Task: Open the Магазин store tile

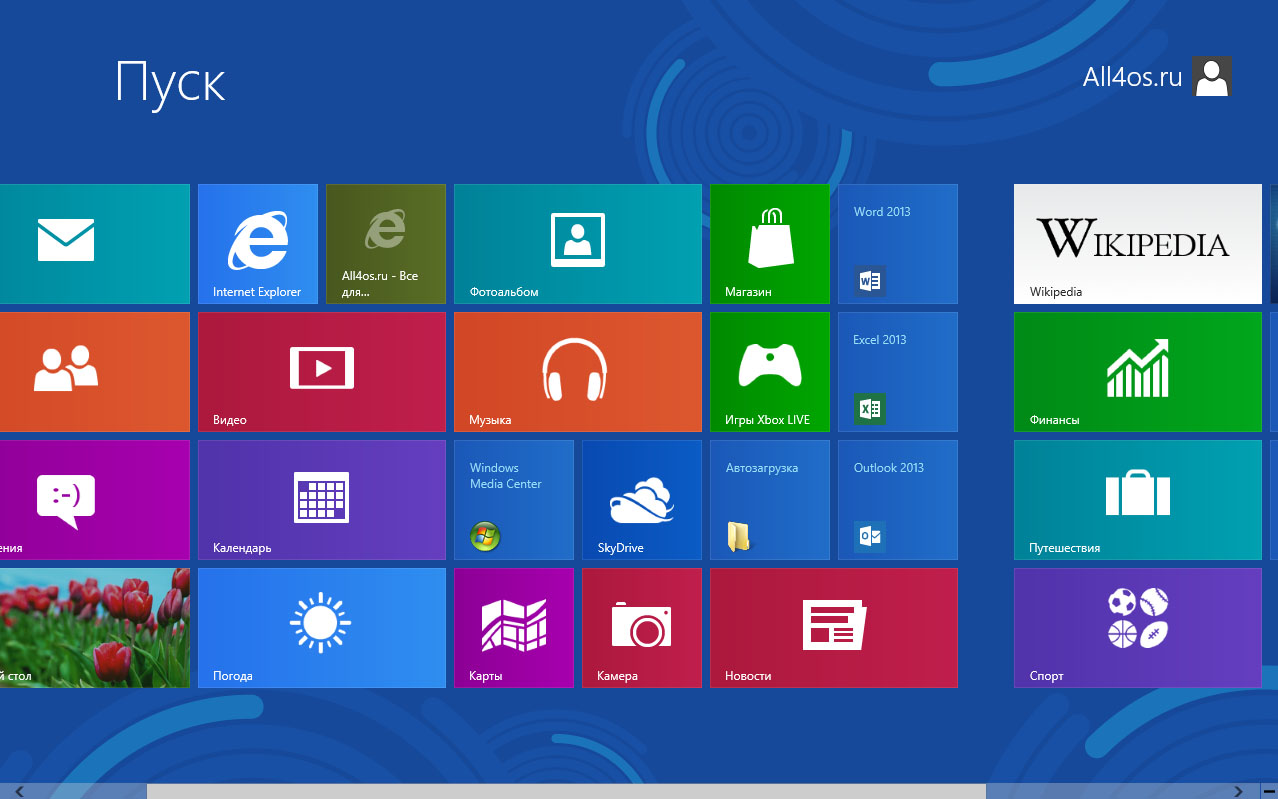Action: (x=770, y=244)
